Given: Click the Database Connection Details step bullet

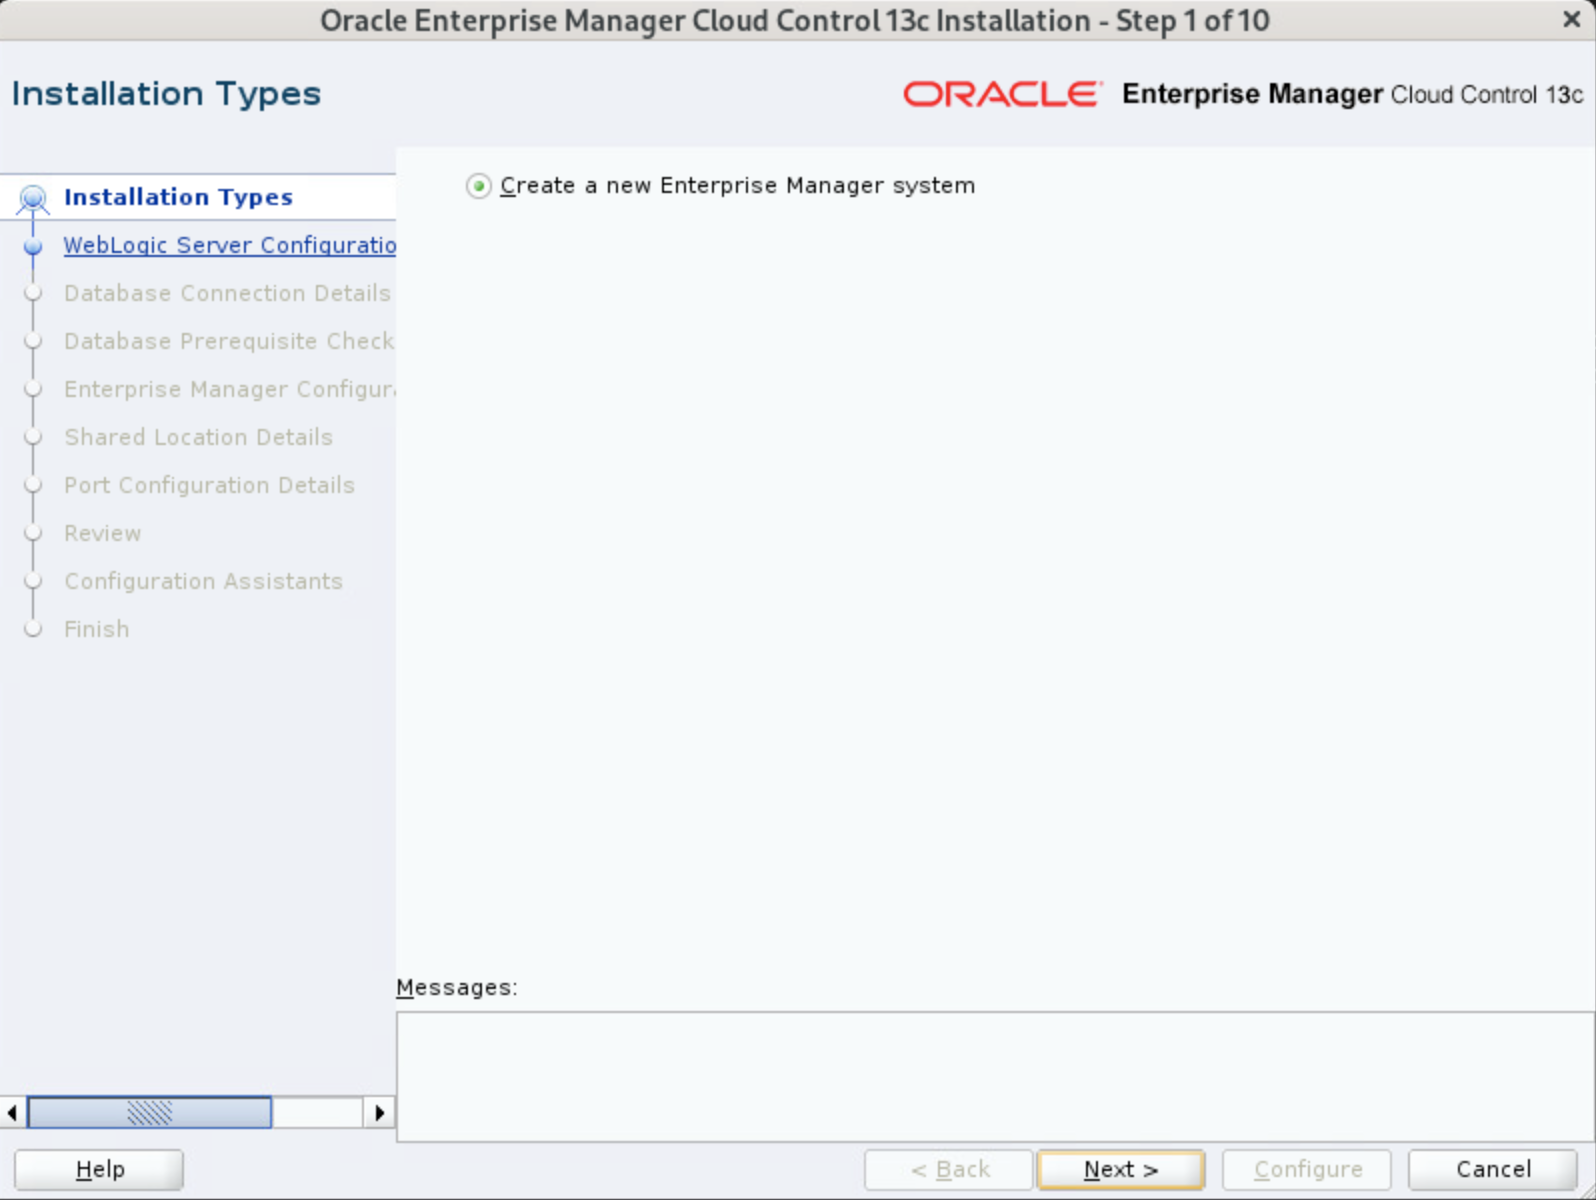Looking at the screenshot, I should click(x=33, y=293).
